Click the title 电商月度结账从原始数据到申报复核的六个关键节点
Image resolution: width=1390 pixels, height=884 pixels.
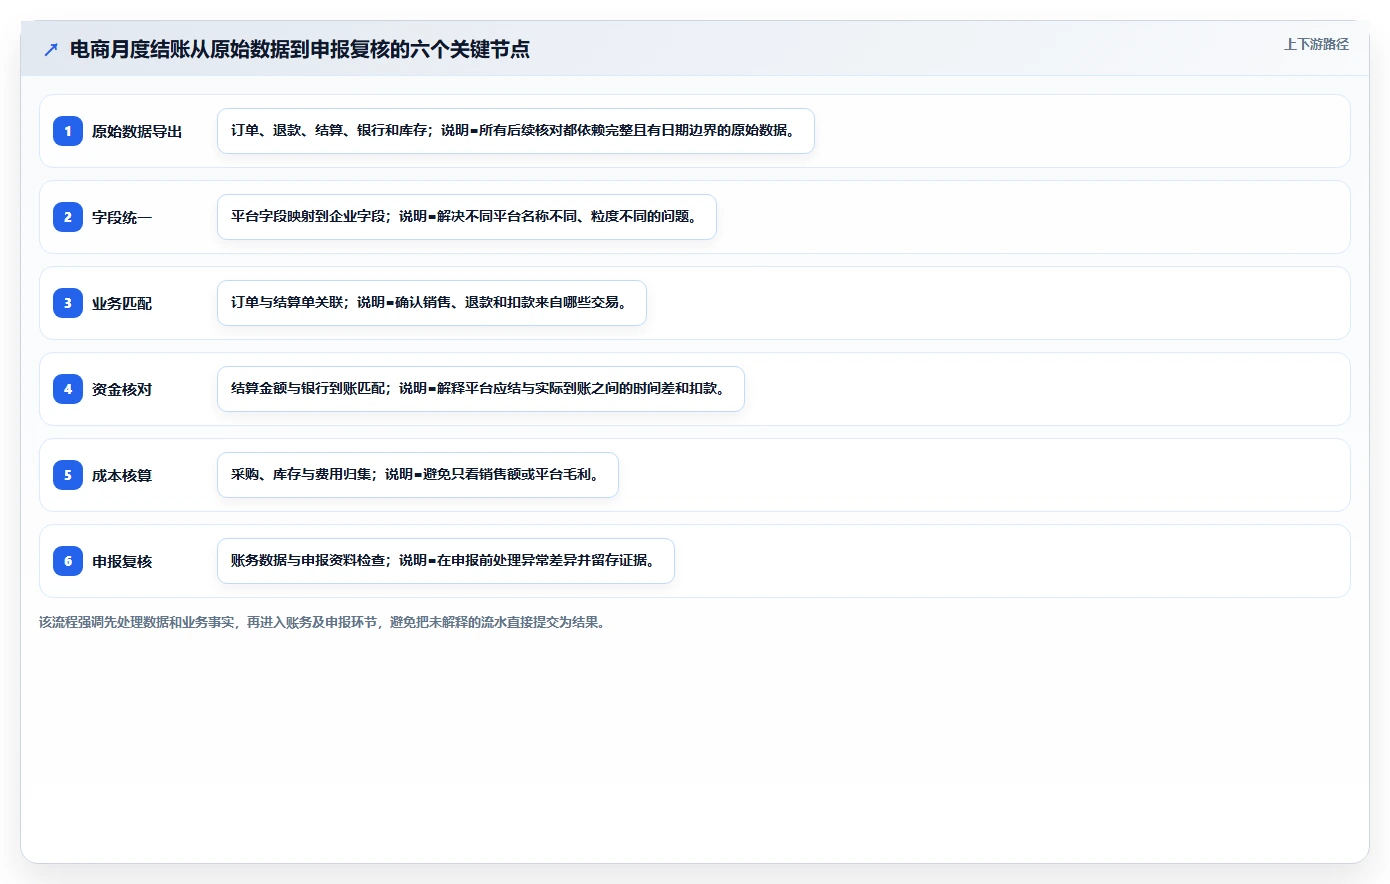coord(300,49)
